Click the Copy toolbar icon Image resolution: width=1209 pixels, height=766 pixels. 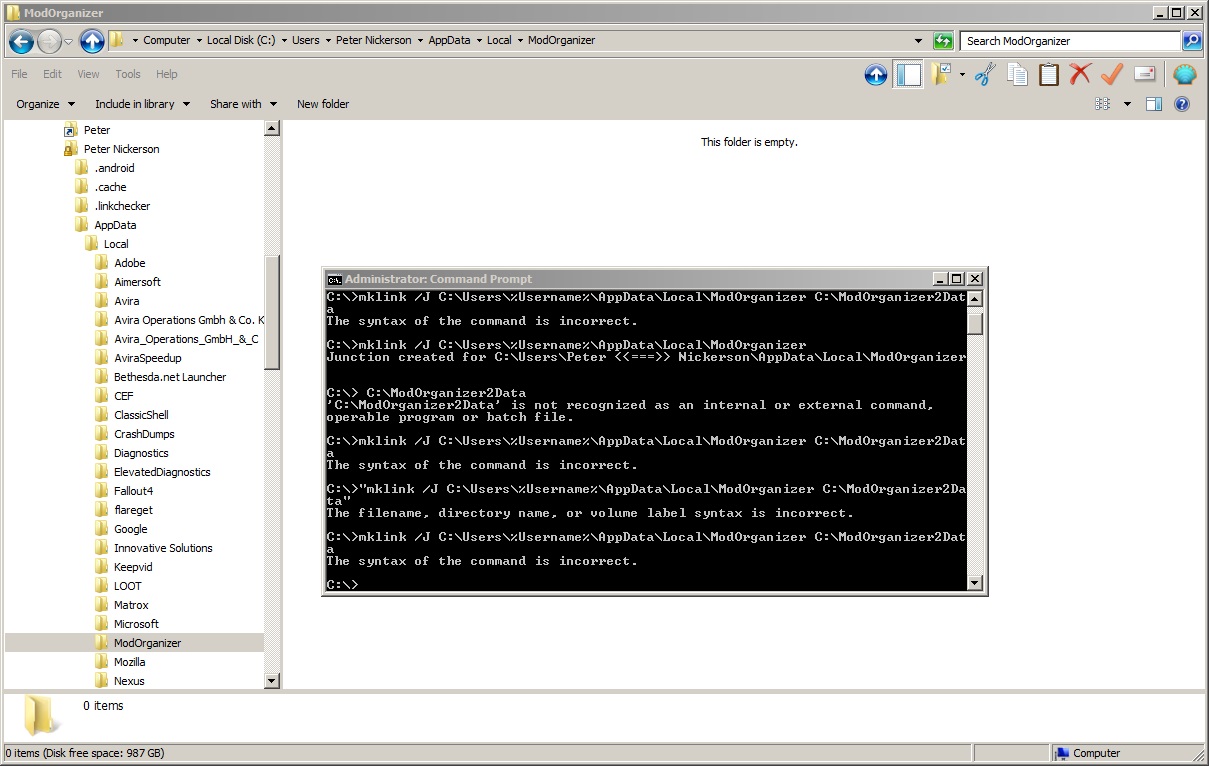pyautogui.click(x=1017, y=75)
